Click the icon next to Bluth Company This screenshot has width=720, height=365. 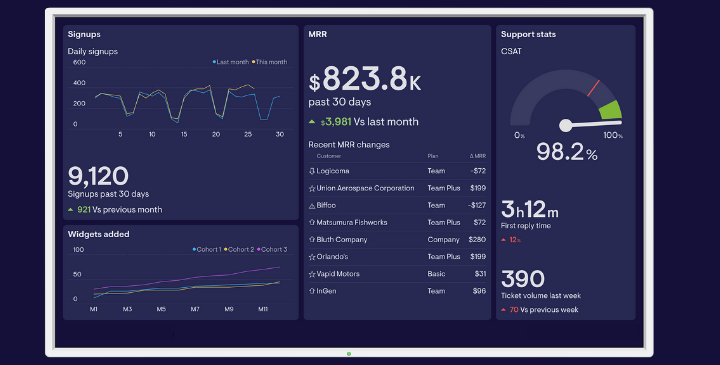(x=312, y=240)
